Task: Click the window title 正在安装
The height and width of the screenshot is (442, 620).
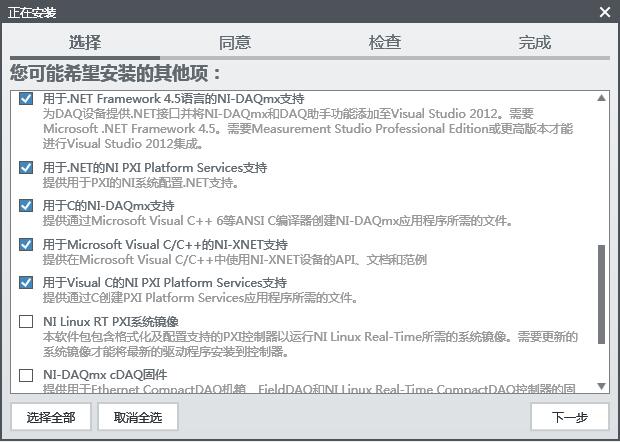Action: click(32, 13)
